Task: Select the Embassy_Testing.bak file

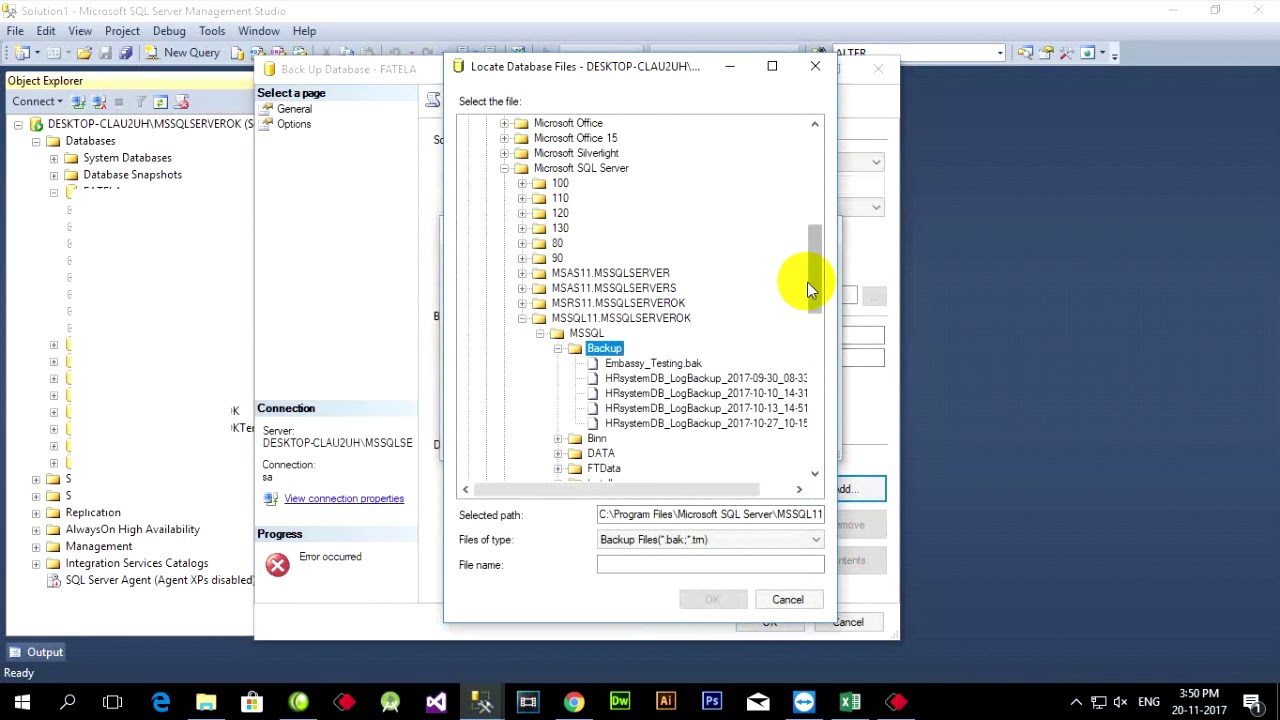Action: [653, 363]
